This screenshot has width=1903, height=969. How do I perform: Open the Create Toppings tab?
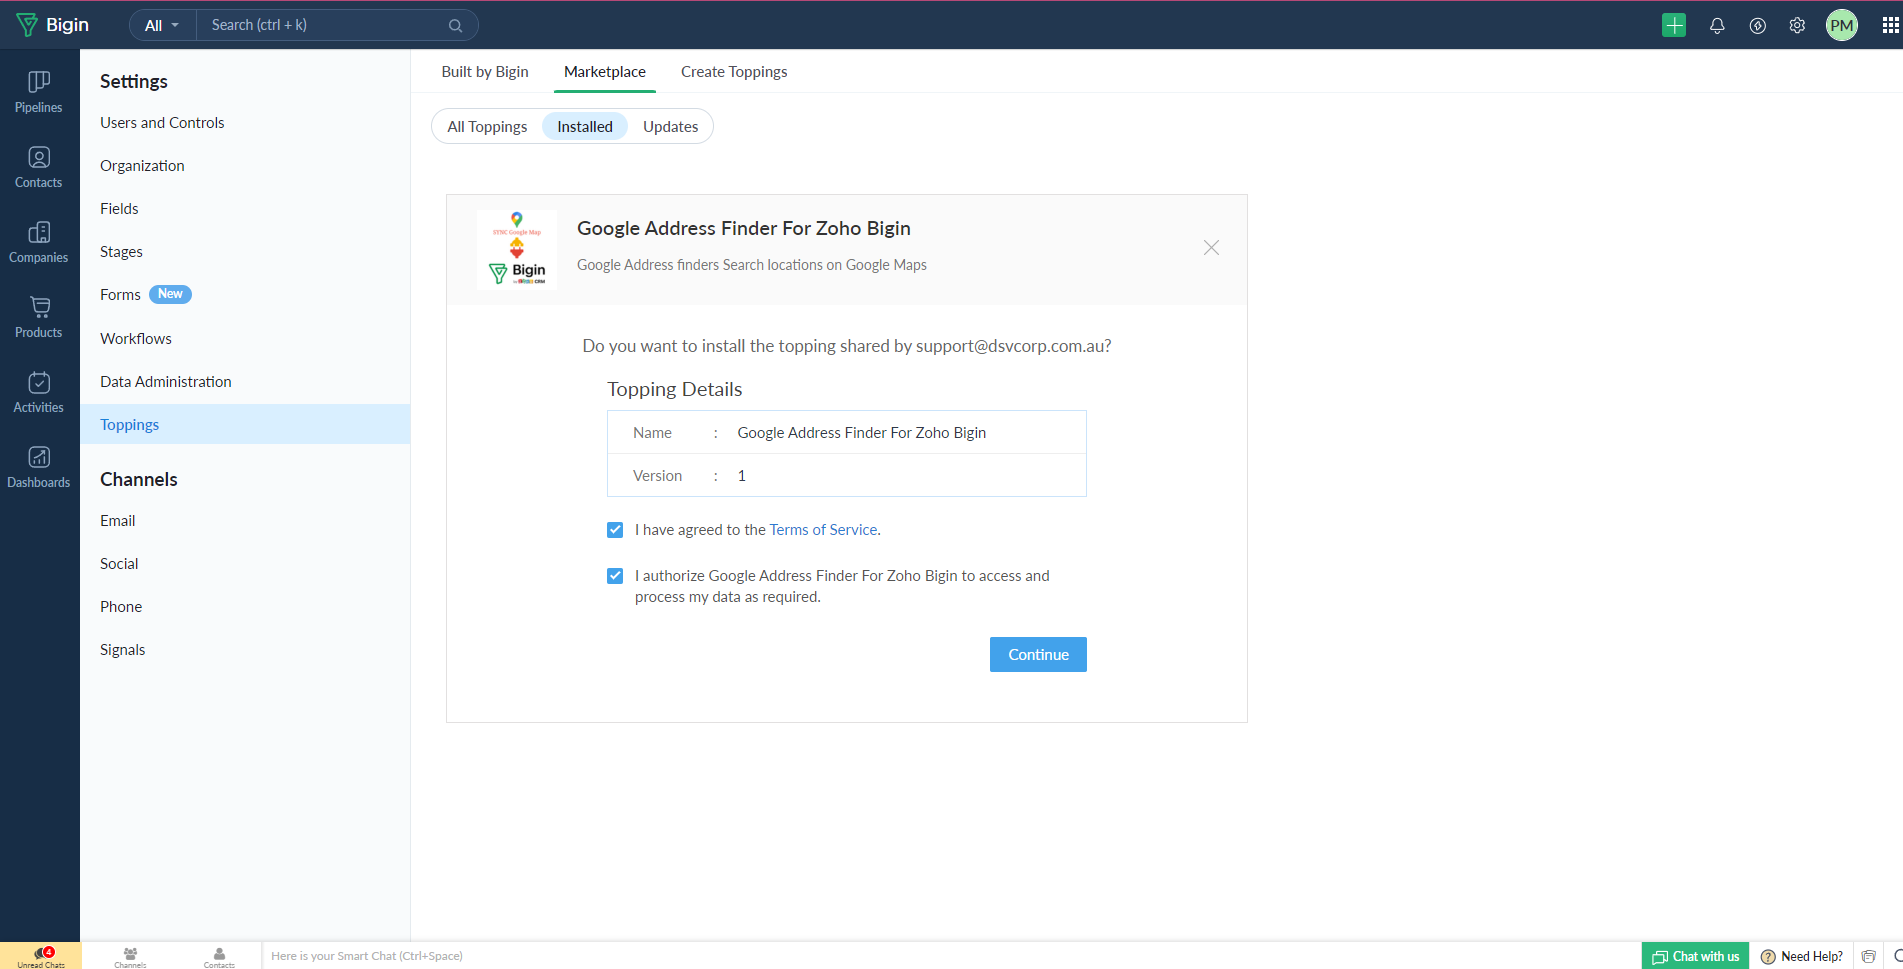click(734, 72)
